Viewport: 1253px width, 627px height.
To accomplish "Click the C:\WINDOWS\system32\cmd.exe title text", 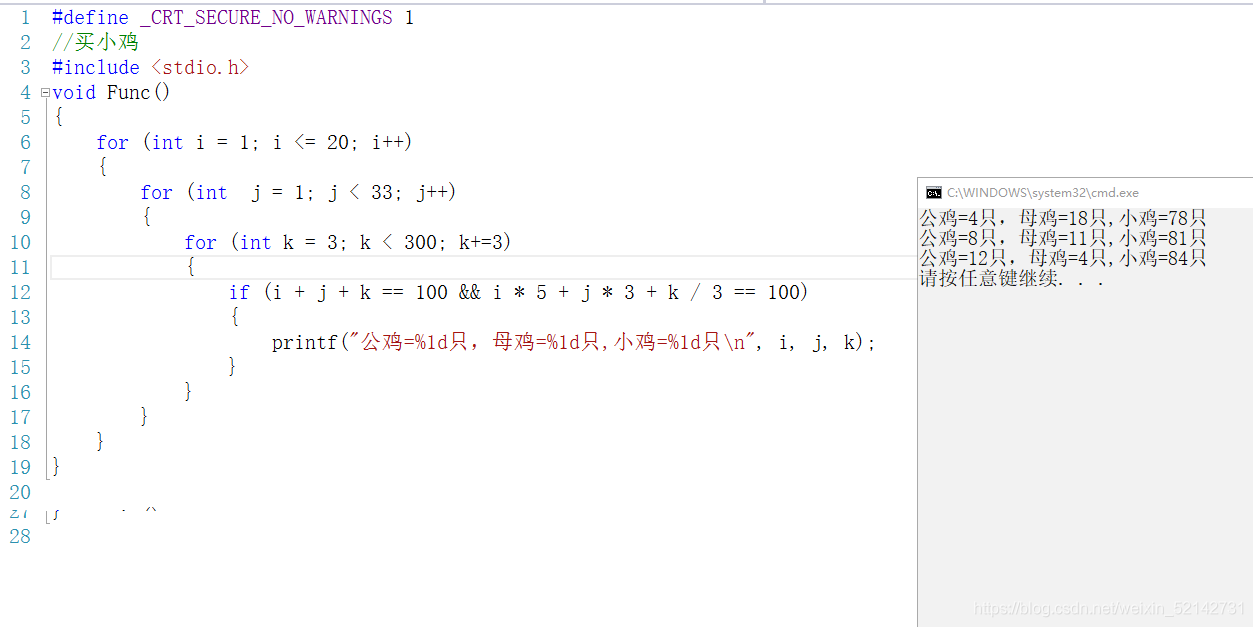I will [x=1043, y=193].
